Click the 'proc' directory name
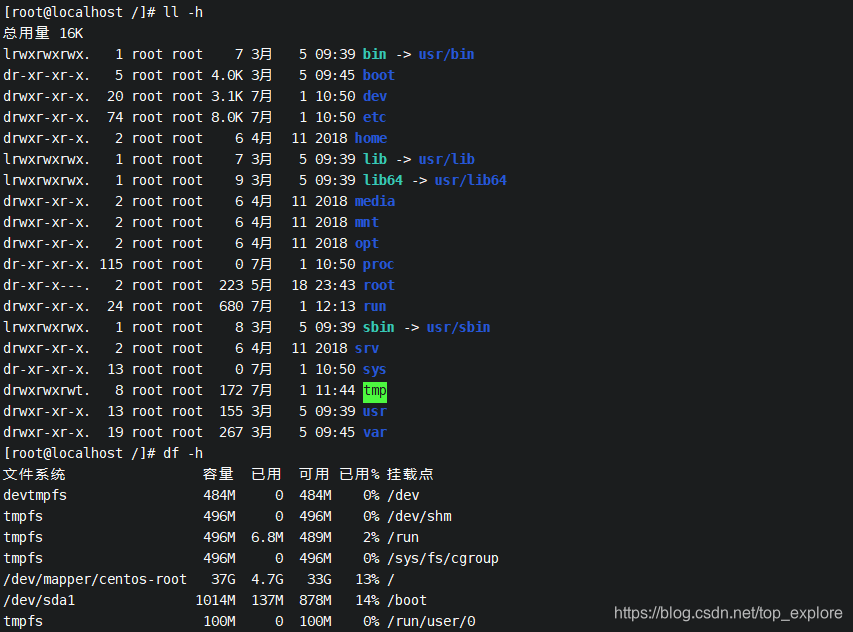Viewport: 853px width, 632px height. click(379, 264)
